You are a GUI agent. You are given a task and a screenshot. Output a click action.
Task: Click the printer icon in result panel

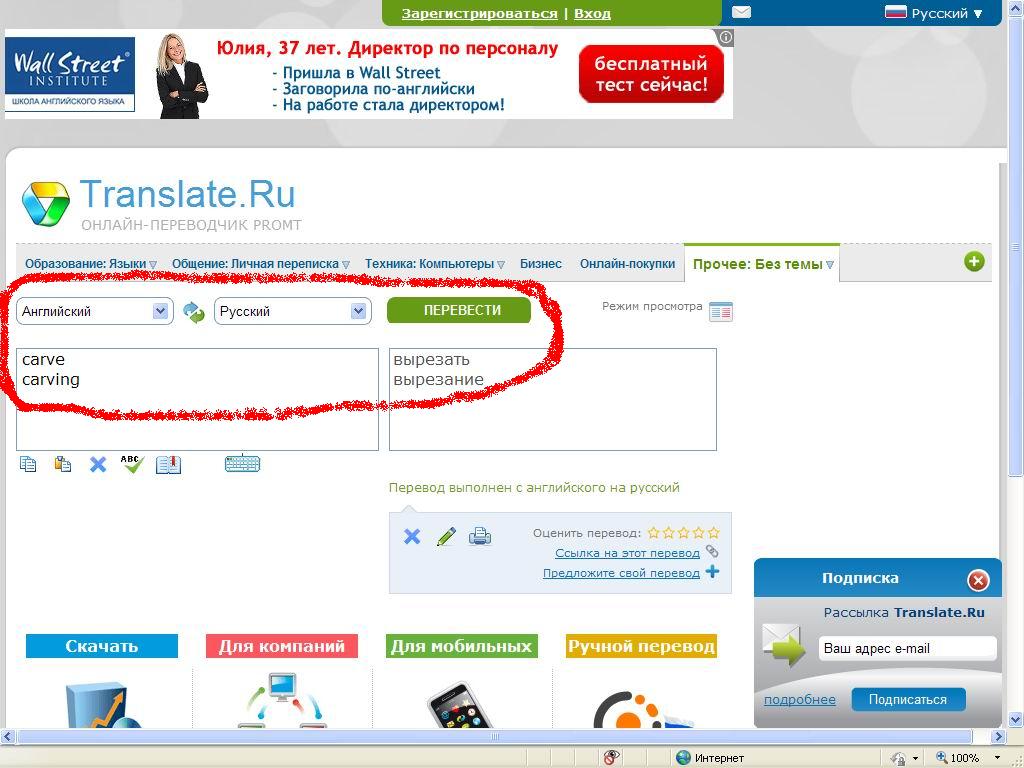point(480,537)
